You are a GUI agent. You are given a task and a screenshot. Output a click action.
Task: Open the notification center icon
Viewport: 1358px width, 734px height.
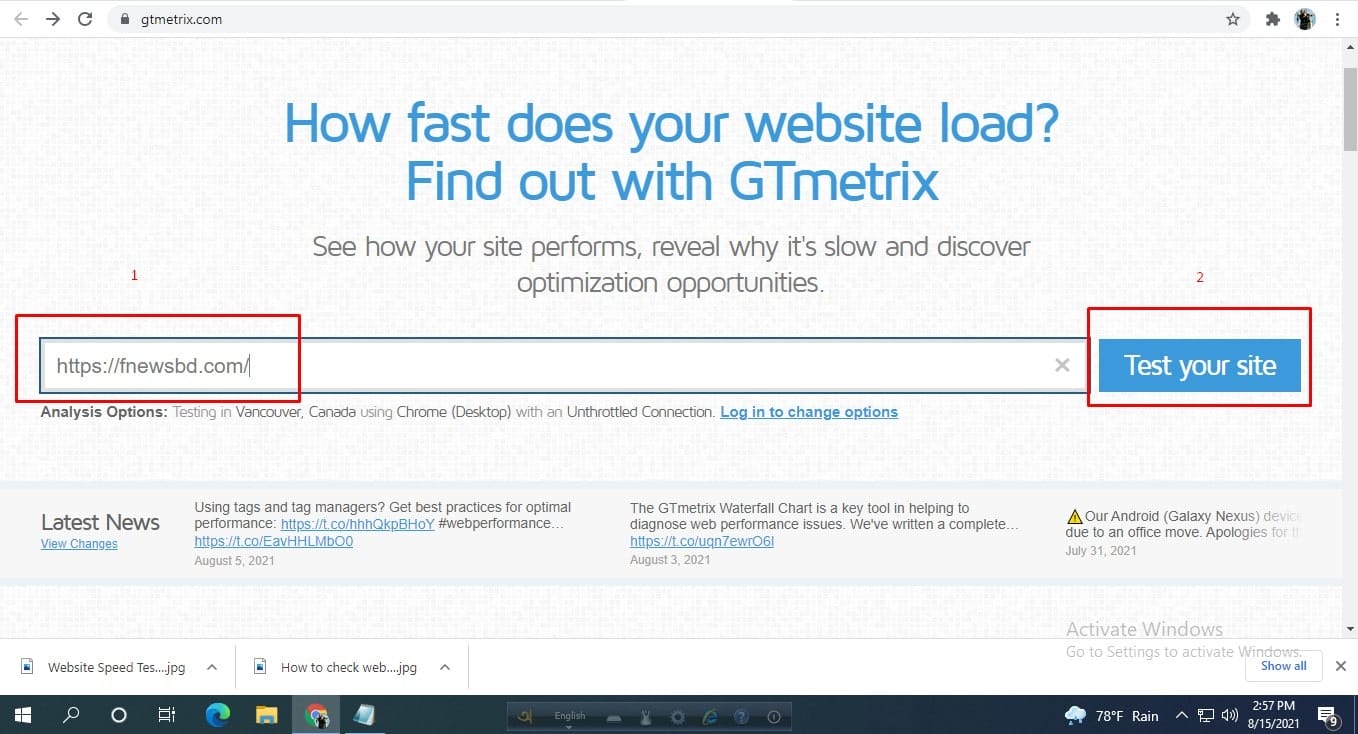point(1328,715)
